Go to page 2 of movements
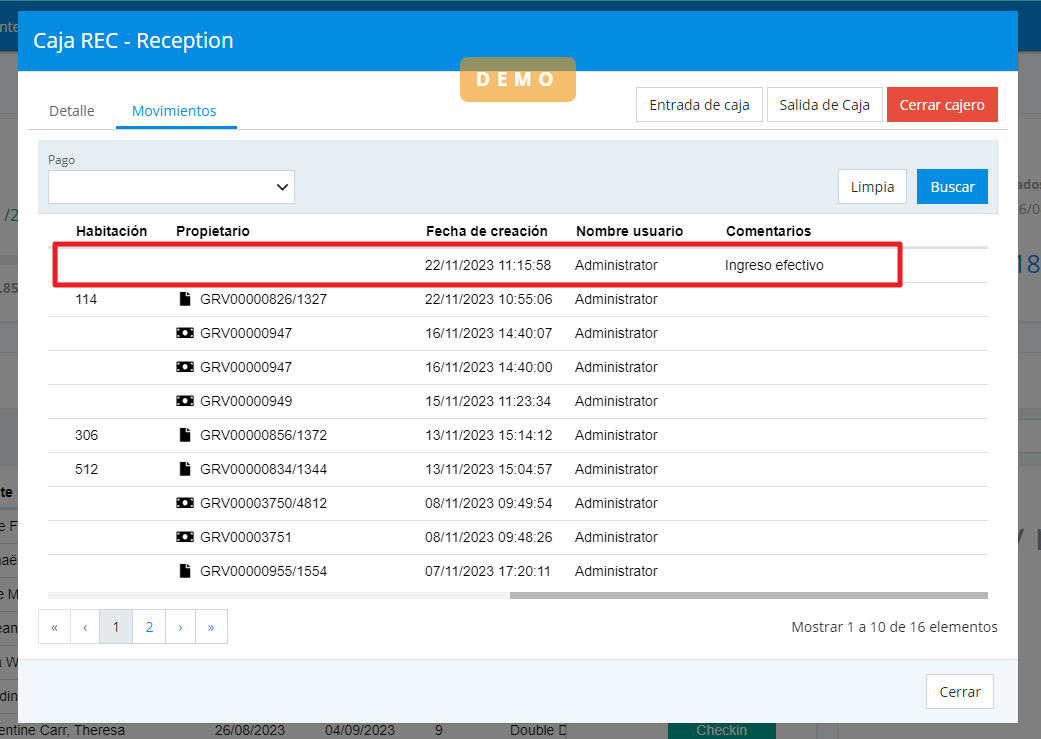Viewport: 1041px width, 739px height. coord(149,627)
